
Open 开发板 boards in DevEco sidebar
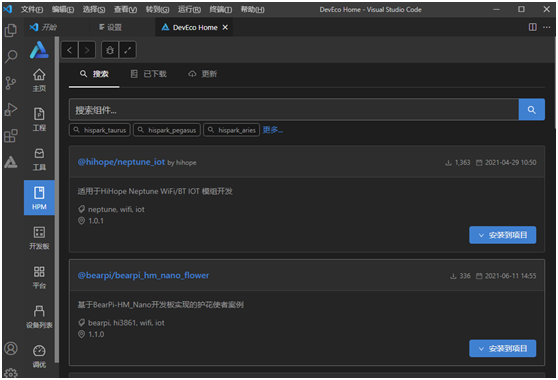39,238
